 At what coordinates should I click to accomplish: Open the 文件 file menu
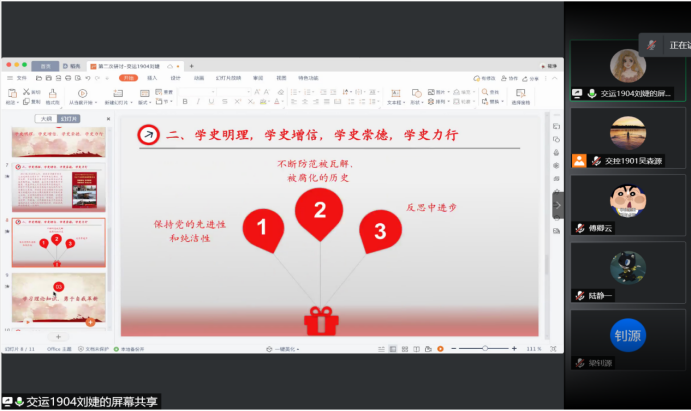[19, 77]
